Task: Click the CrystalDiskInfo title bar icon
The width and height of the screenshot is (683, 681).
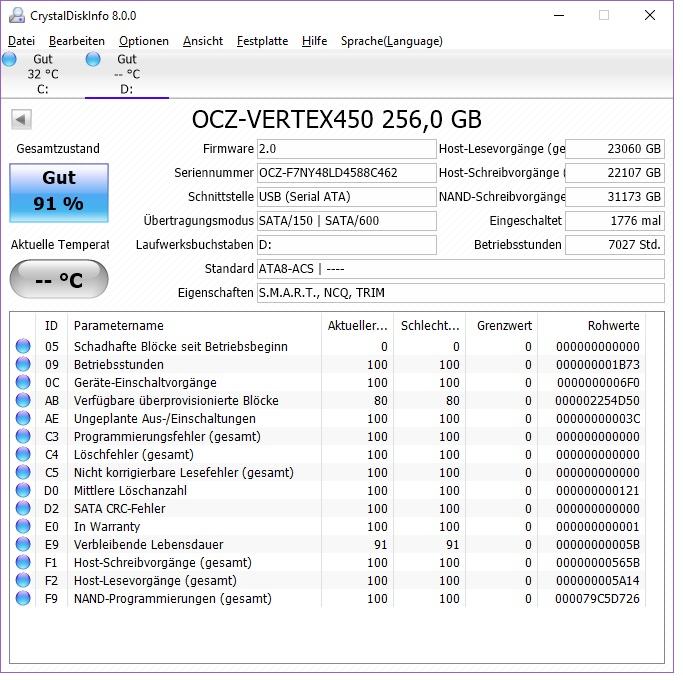Action: tap(17, 15)
